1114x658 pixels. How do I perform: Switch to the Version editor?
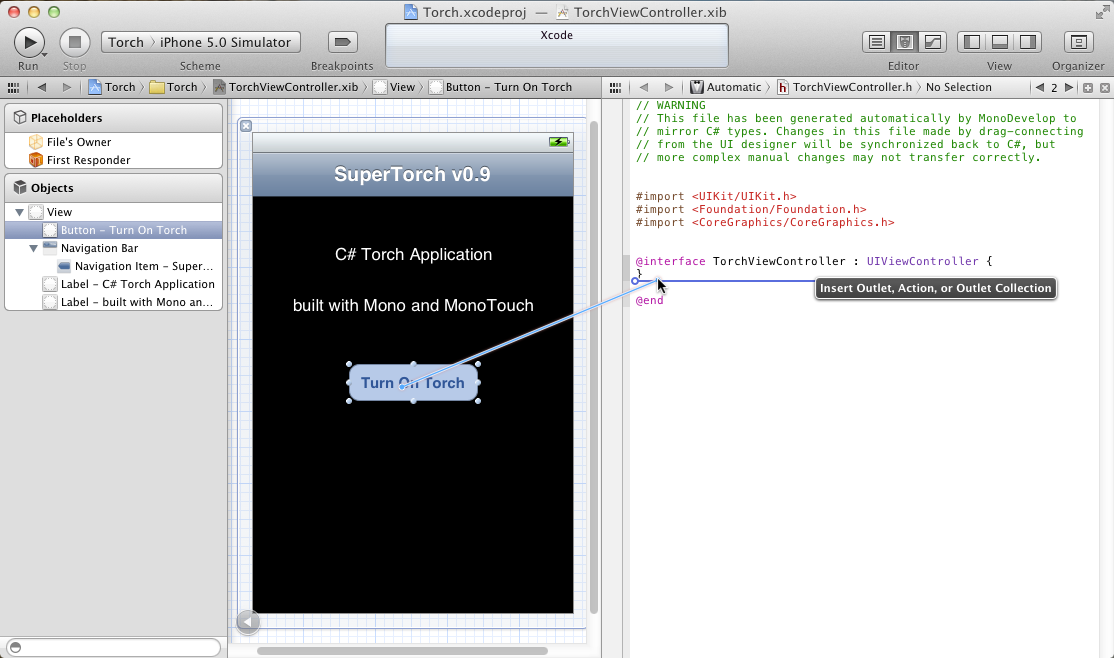coord(932,42)
